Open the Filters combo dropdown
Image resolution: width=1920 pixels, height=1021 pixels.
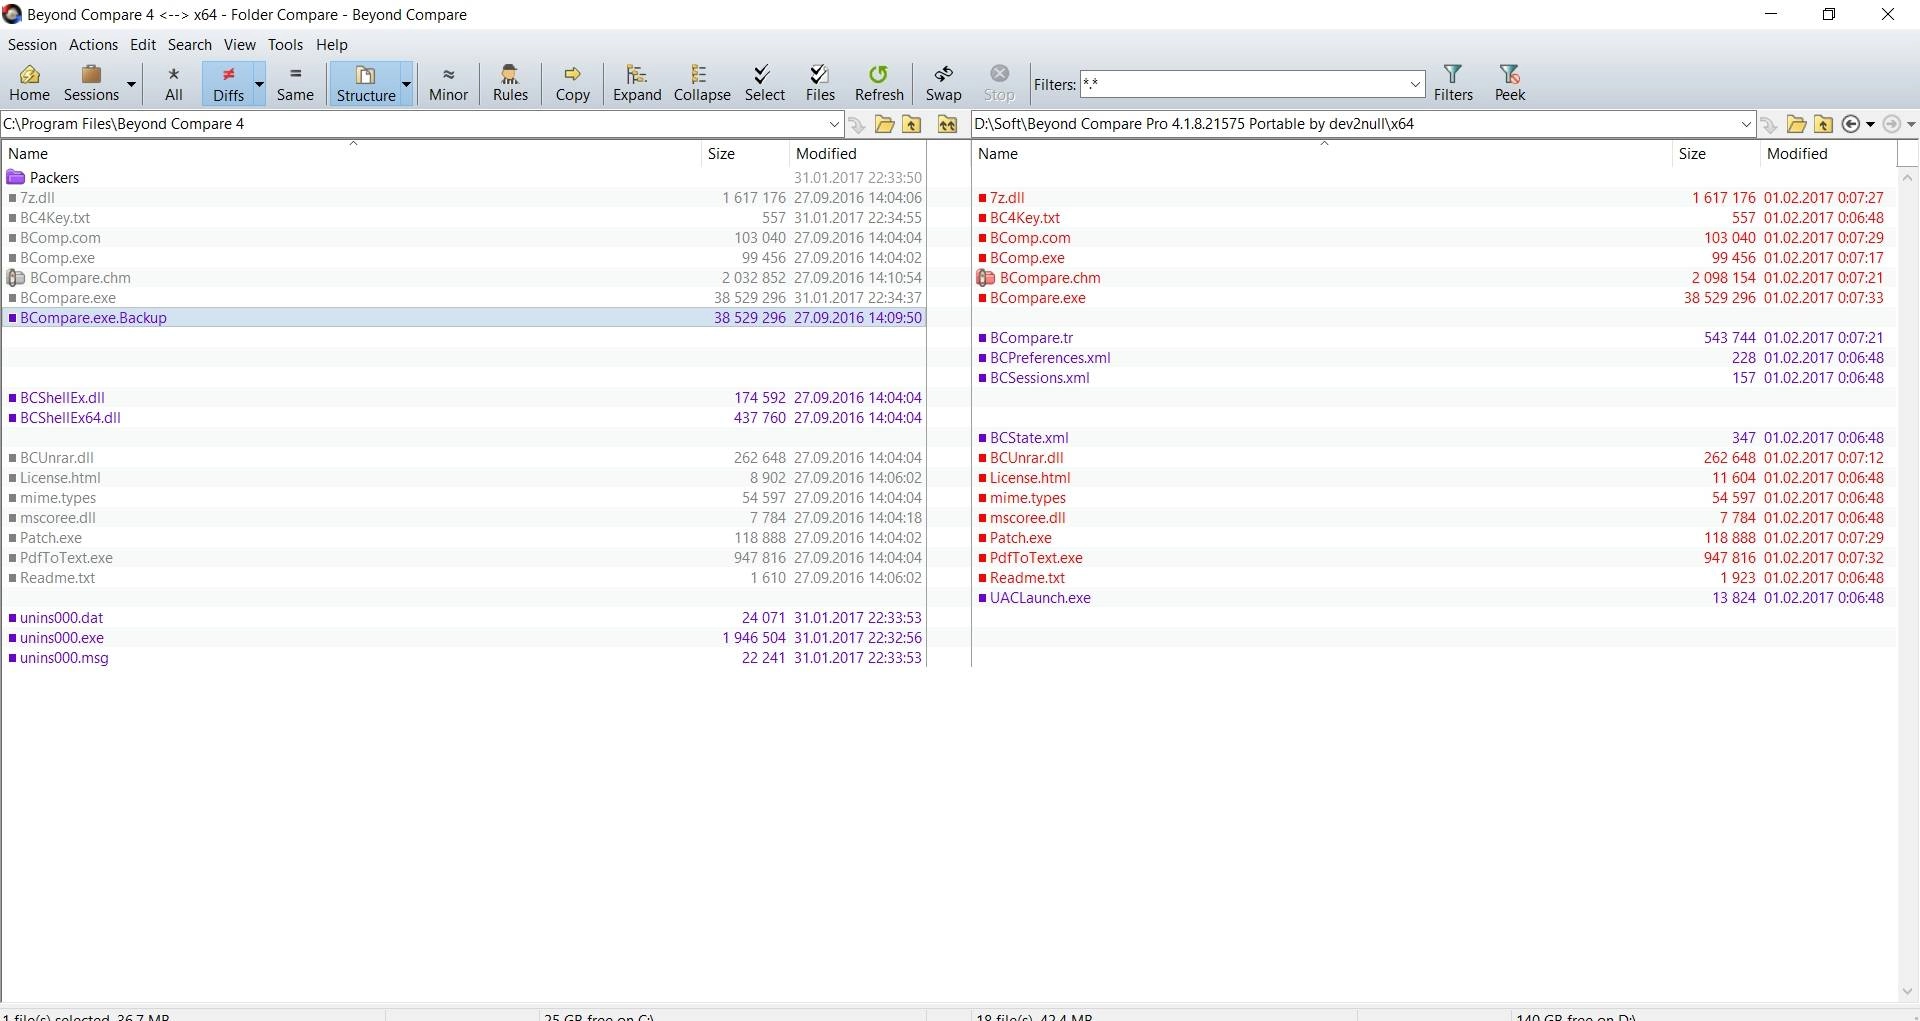click(1416, 85)
